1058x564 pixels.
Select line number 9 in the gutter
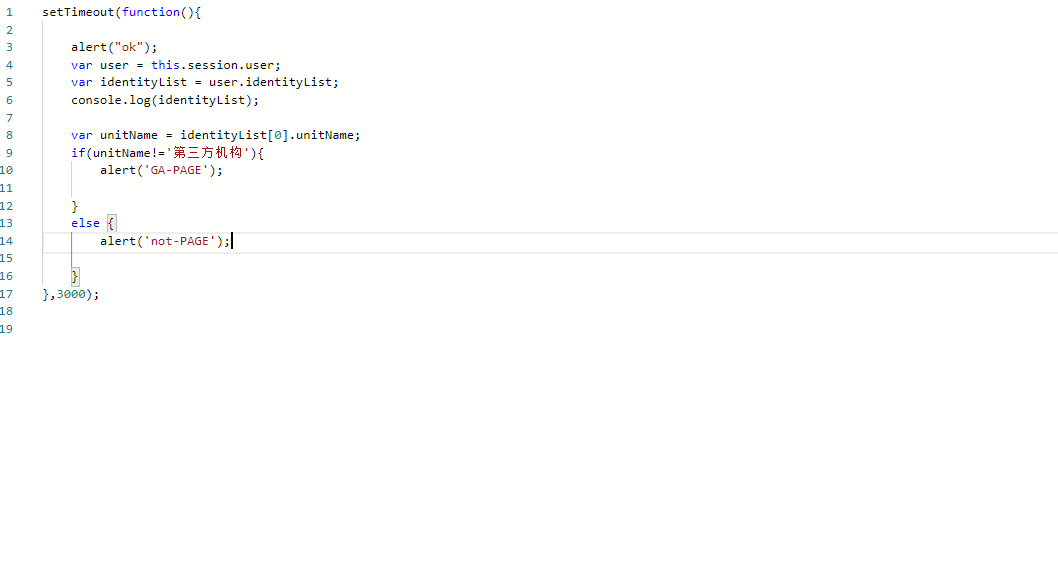click(8, 153)
